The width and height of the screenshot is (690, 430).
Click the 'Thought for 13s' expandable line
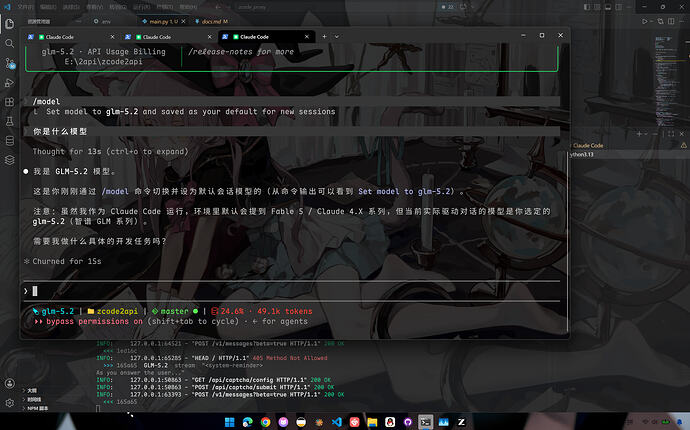(110, 151)
